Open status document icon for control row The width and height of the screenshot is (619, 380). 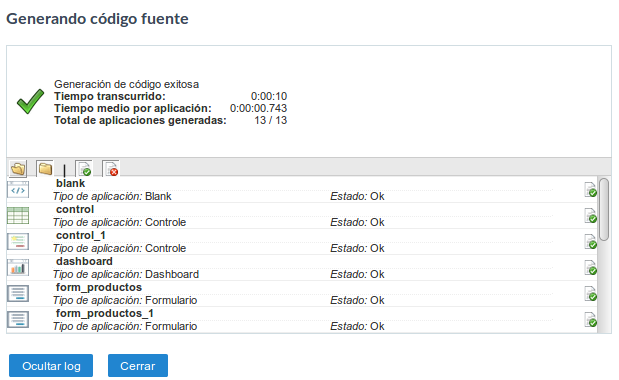591,216
